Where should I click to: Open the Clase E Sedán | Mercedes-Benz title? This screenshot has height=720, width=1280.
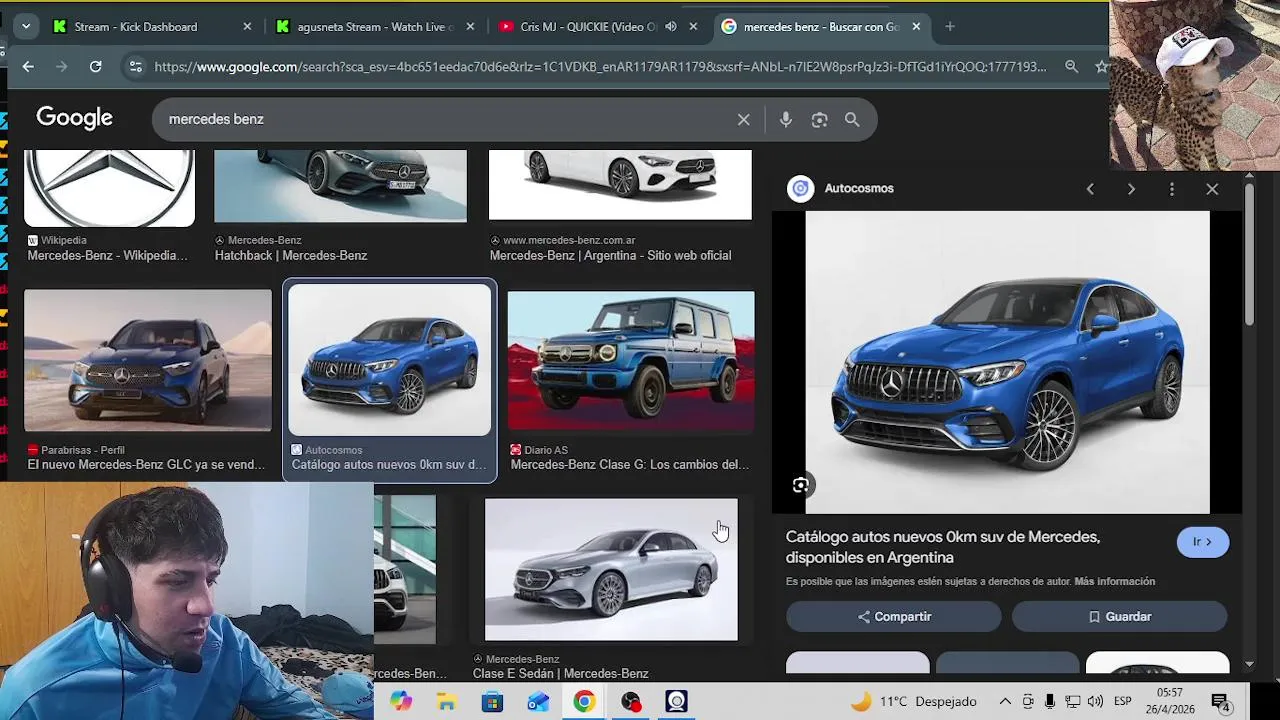(561, 673)
